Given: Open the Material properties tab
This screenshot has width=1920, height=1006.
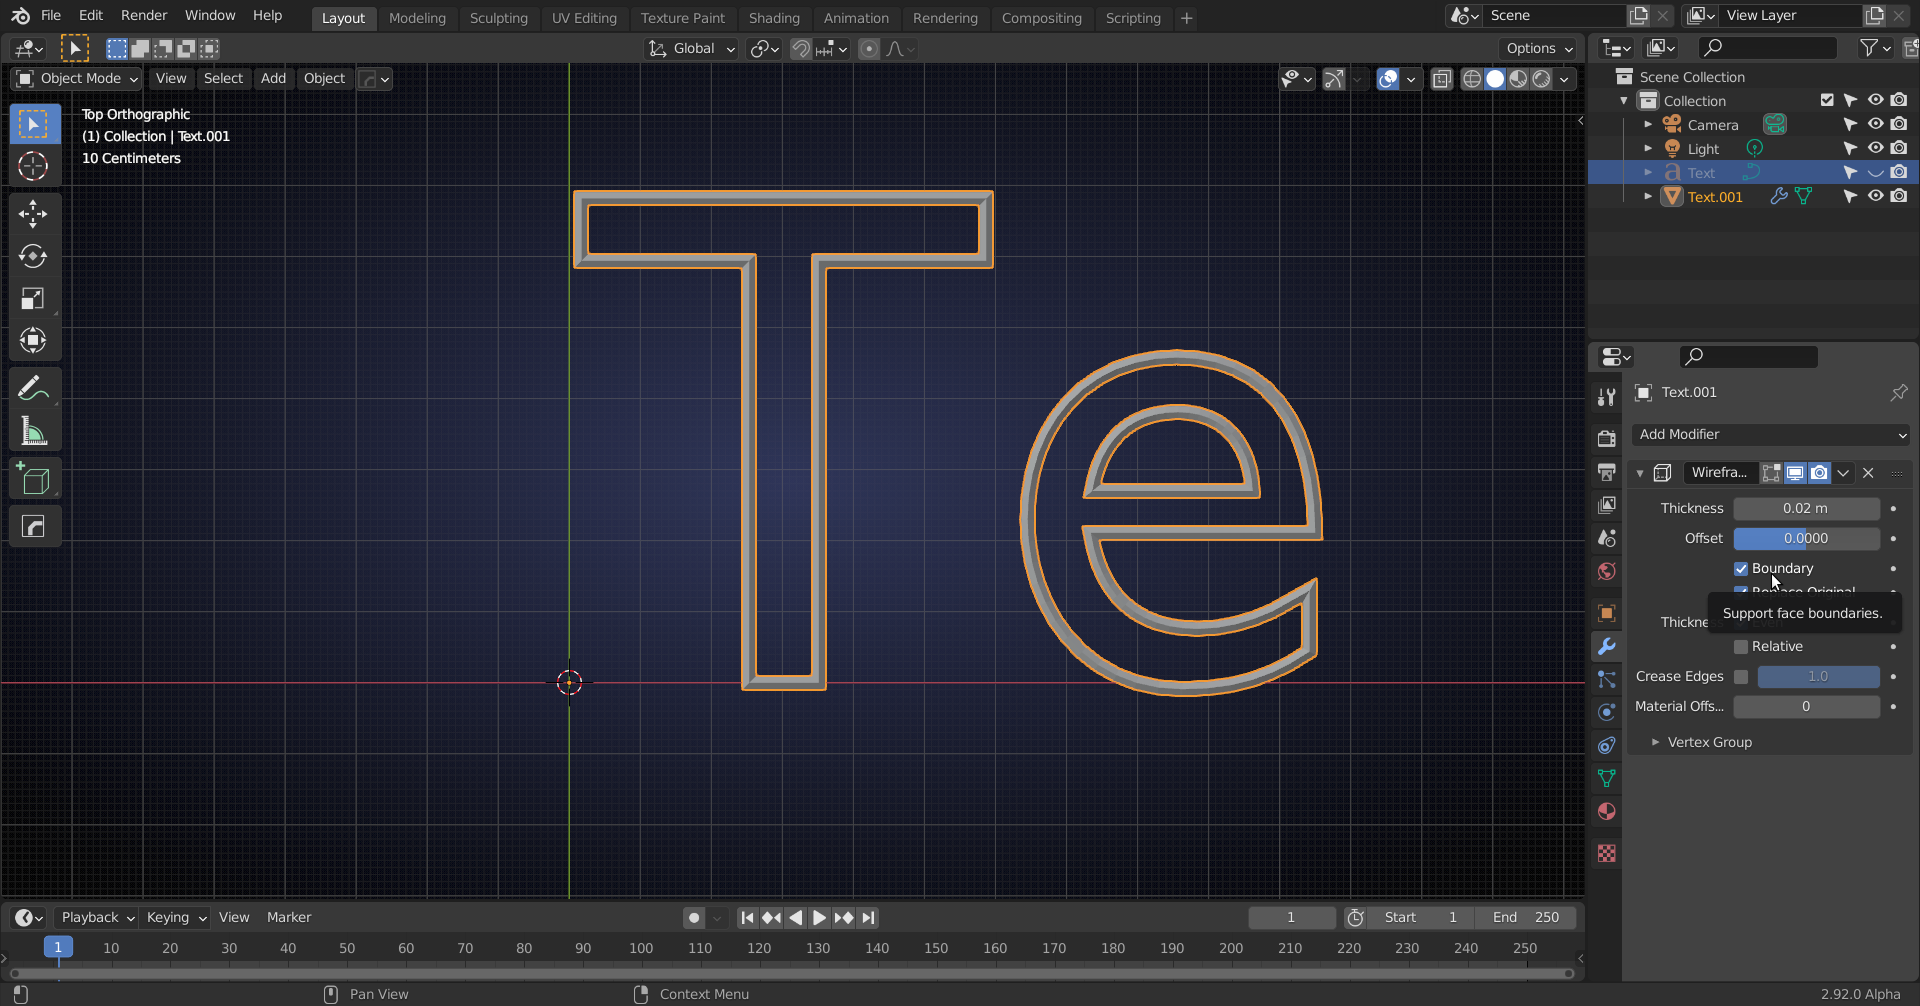Looking at the screenshot, I should (1607, 812).
